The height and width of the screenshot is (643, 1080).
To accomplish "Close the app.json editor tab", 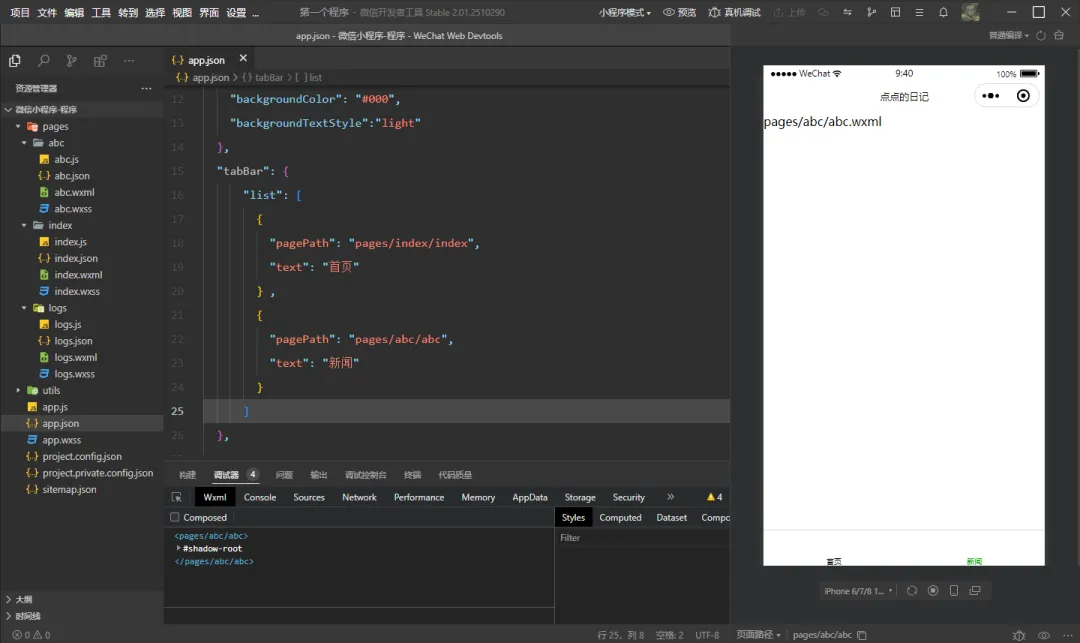I will pyautogui.click(x=243, y=59).
